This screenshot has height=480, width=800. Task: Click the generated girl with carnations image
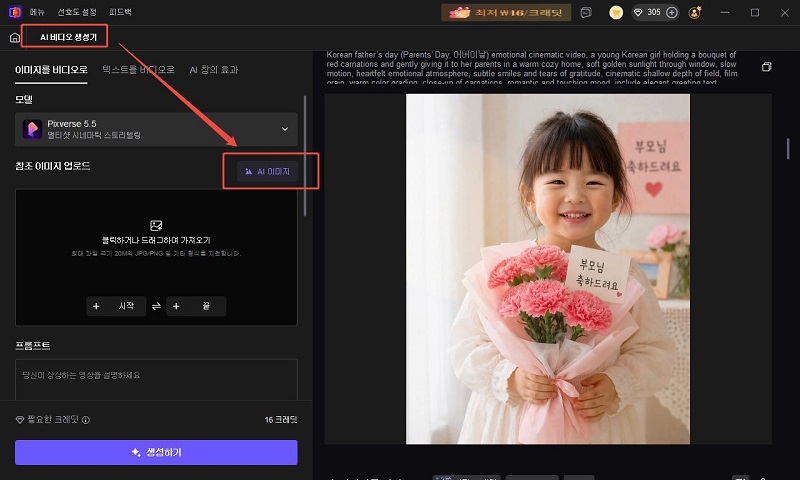pos(548,269)
